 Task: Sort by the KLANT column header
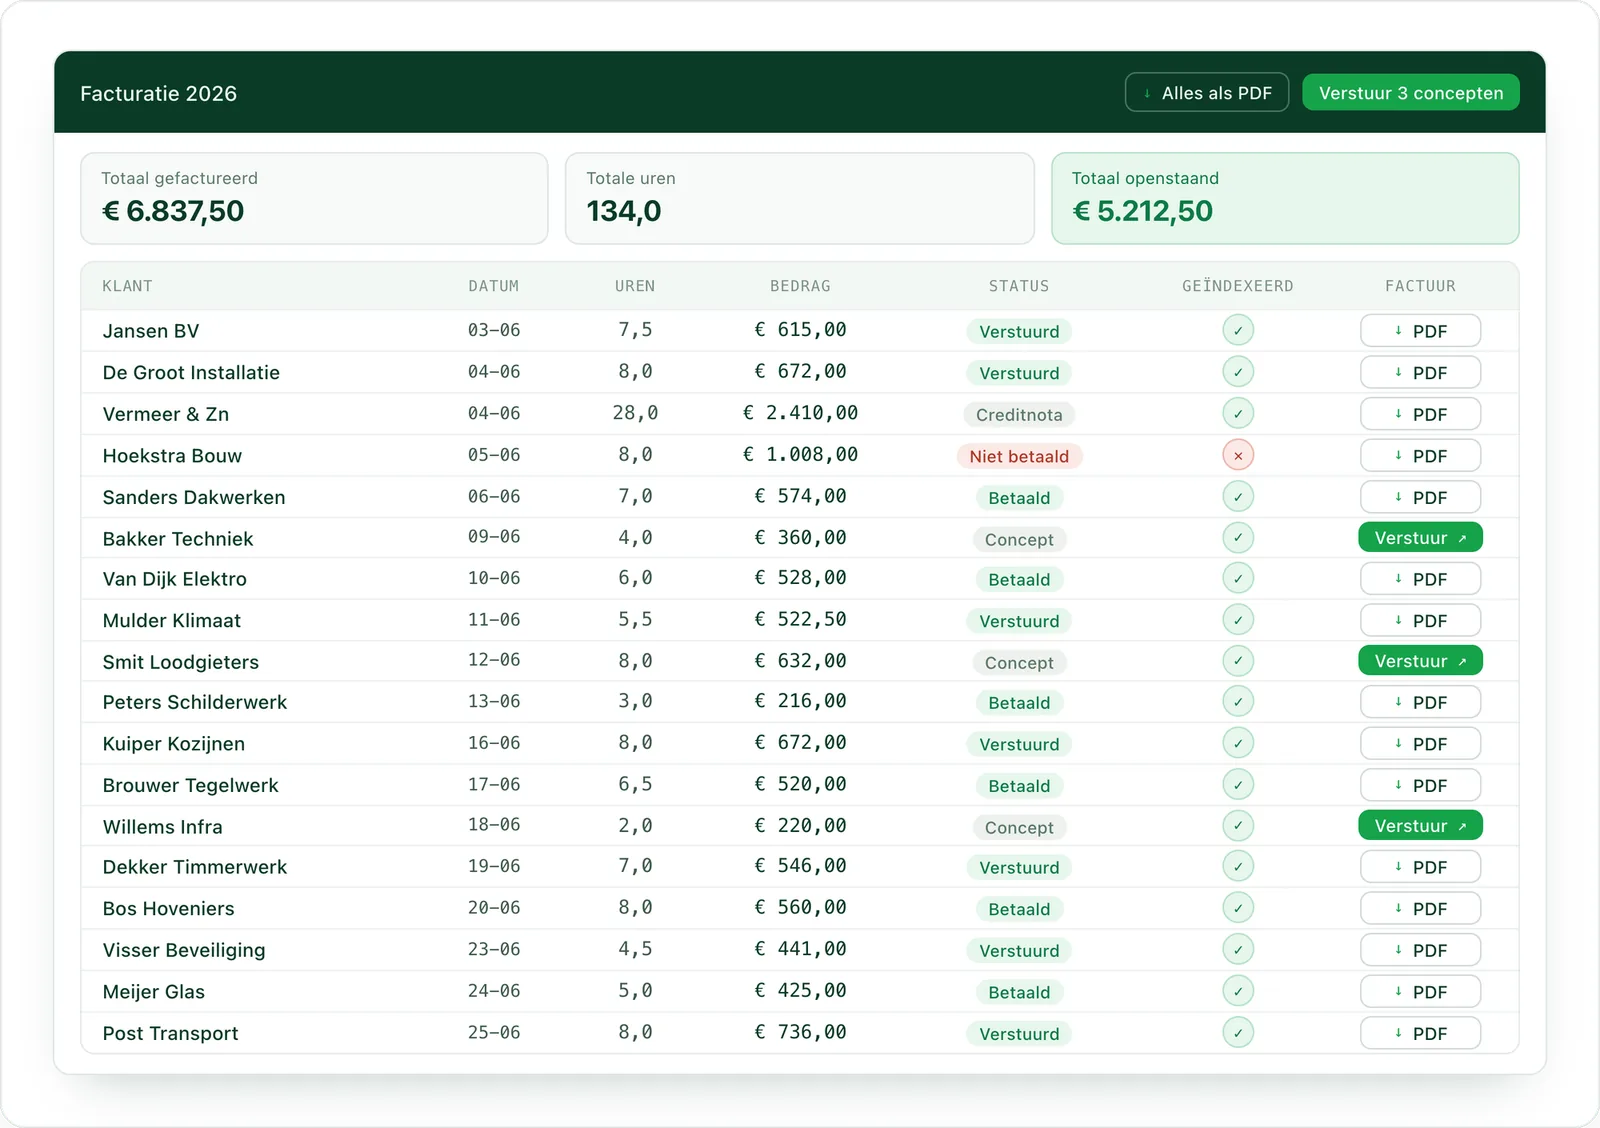(127, 286)
